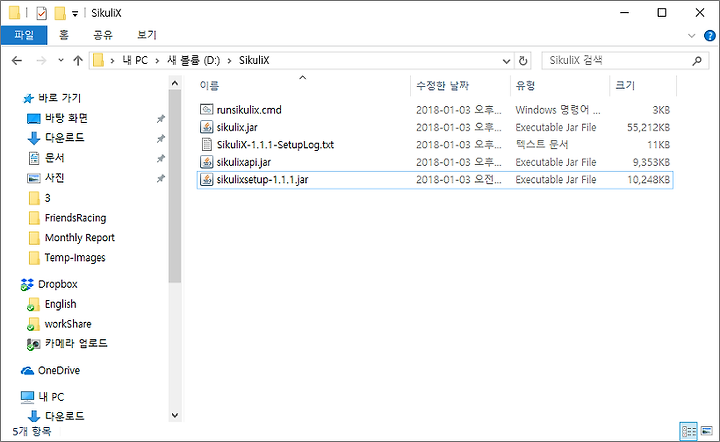The image size is (720, 442).
Task: Open the quick access toolbar customize dropdown
Action: coord(75,14)
